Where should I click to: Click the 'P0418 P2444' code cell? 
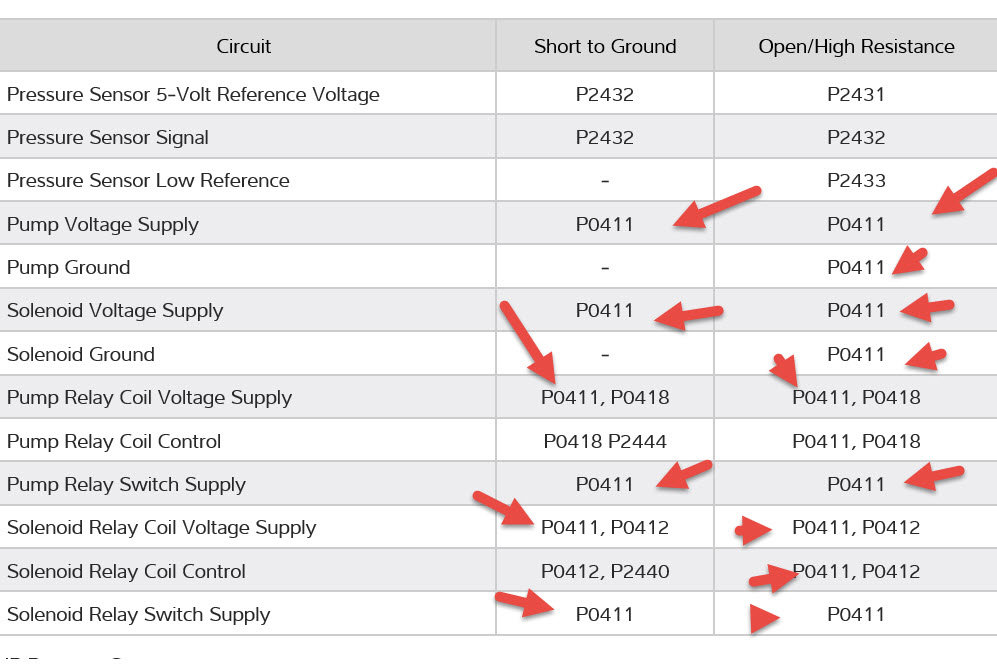(605, 441)
